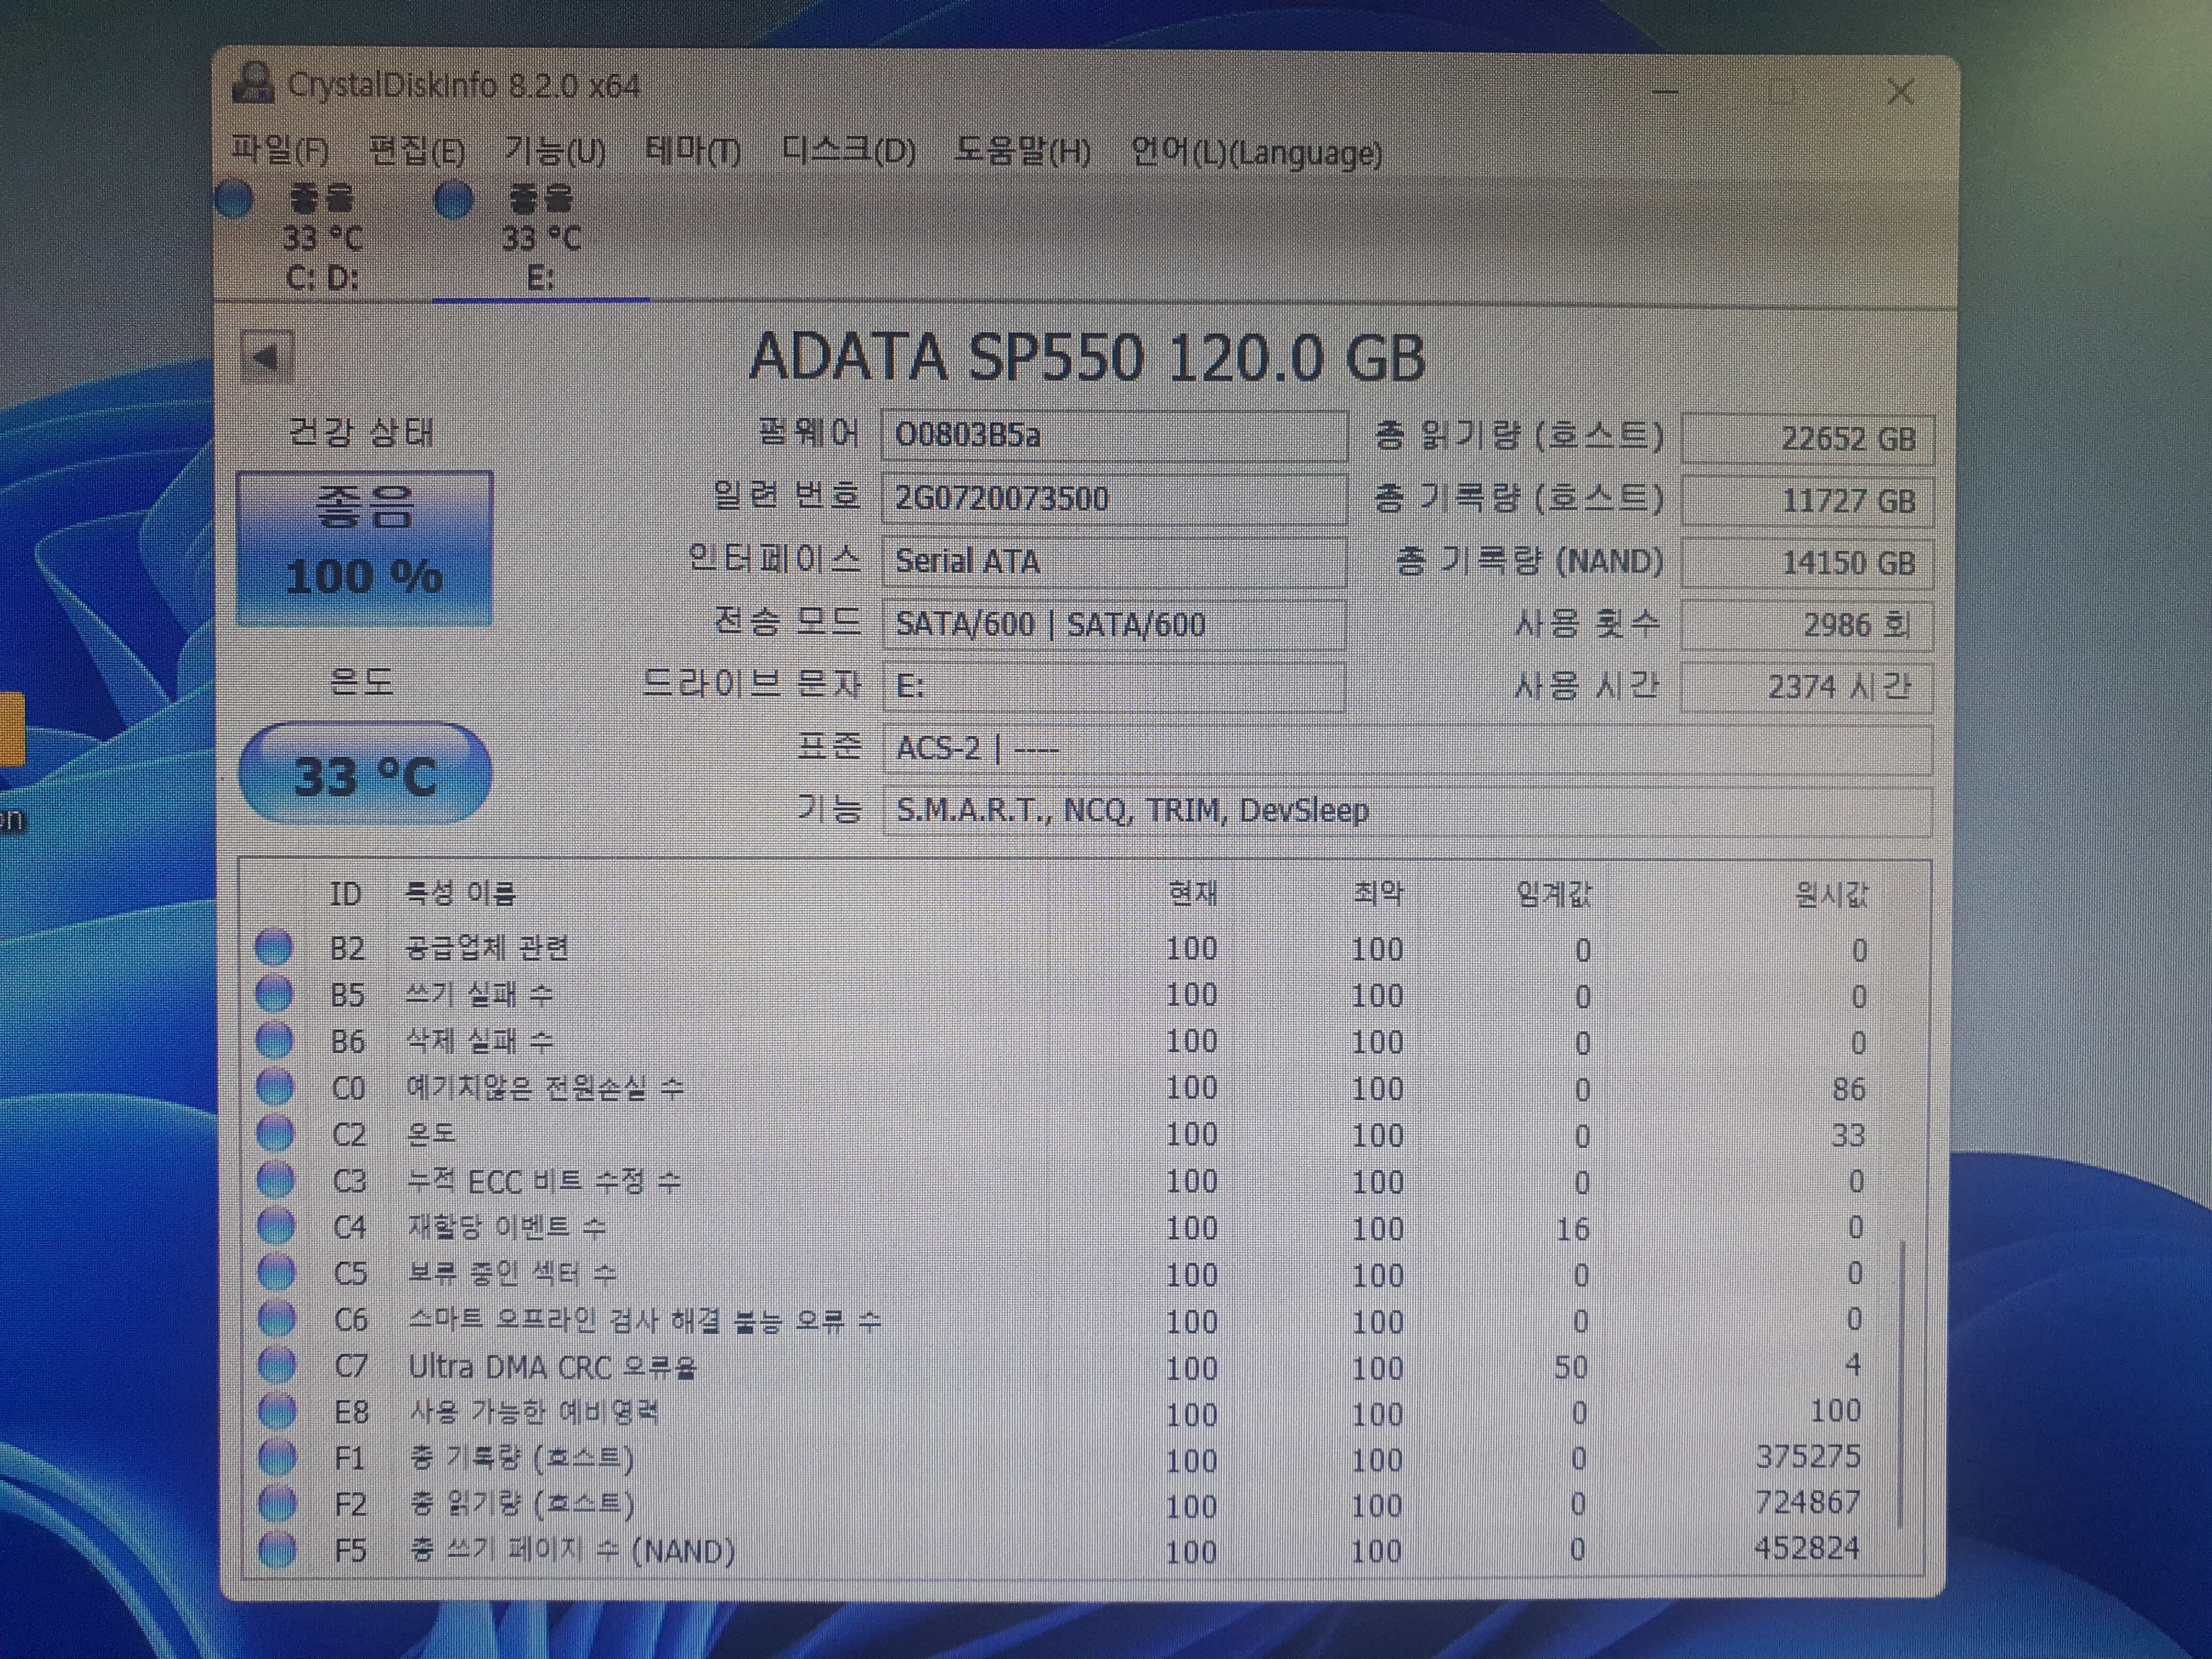Click status icon of C4 attribute row
2212x1659 pixels.
tap(276, 1226)
